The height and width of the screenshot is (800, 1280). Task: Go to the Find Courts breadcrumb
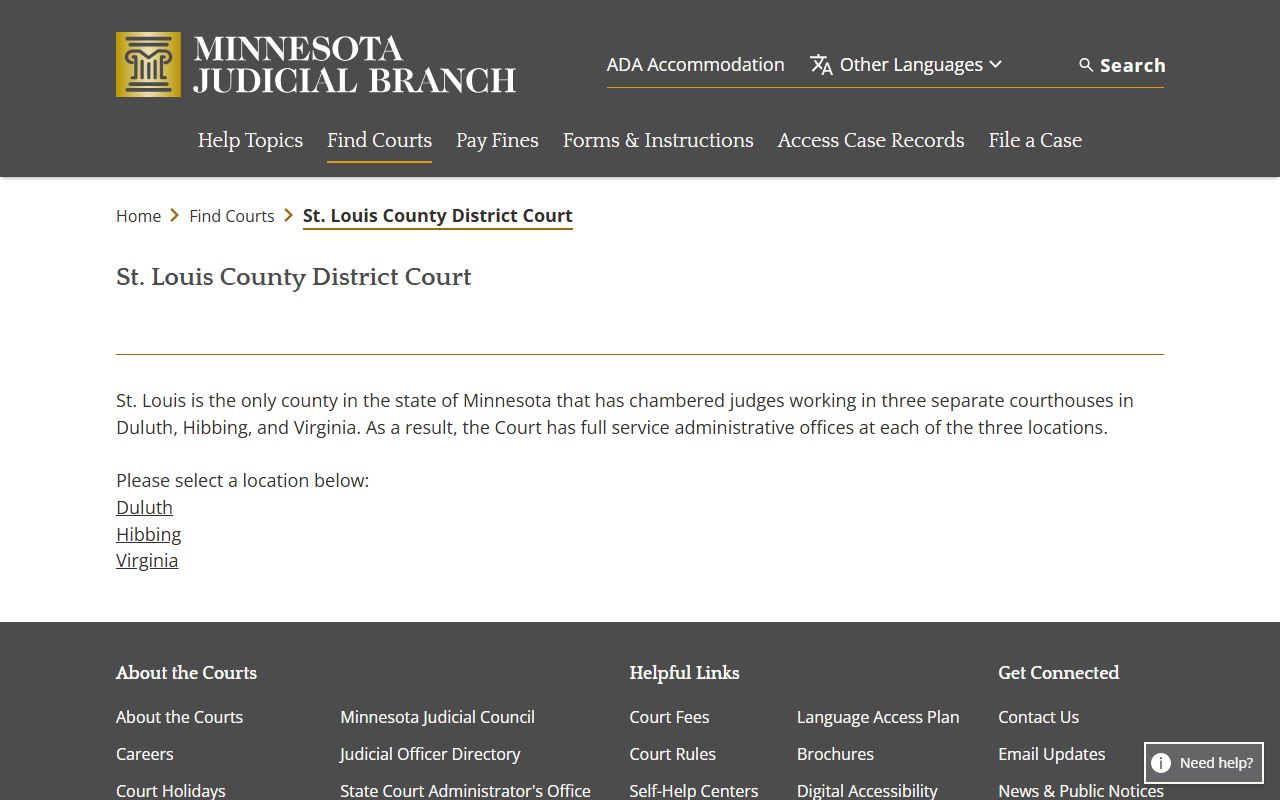(232, 216)
